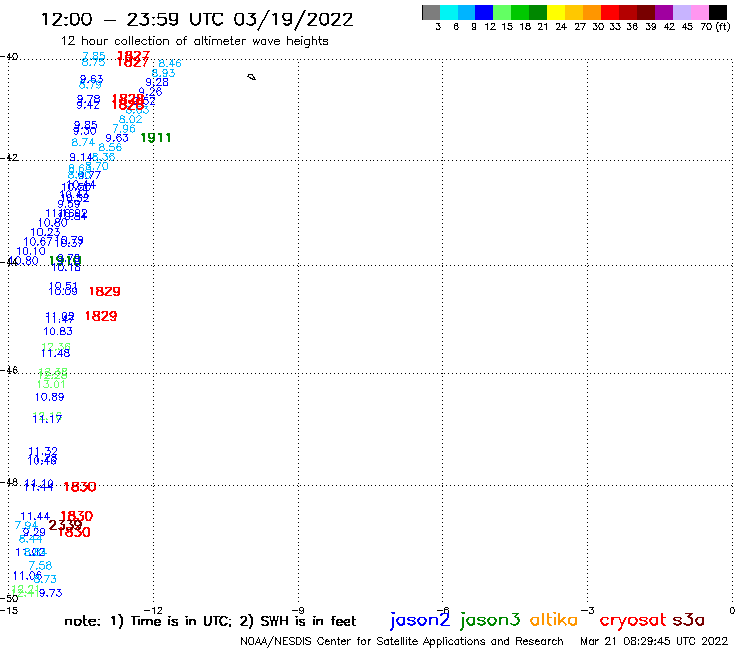Image resolution: width=740 pixels, height=650 pixels.
Task: Click the wave height value 11.48
Action: (56, 353)
